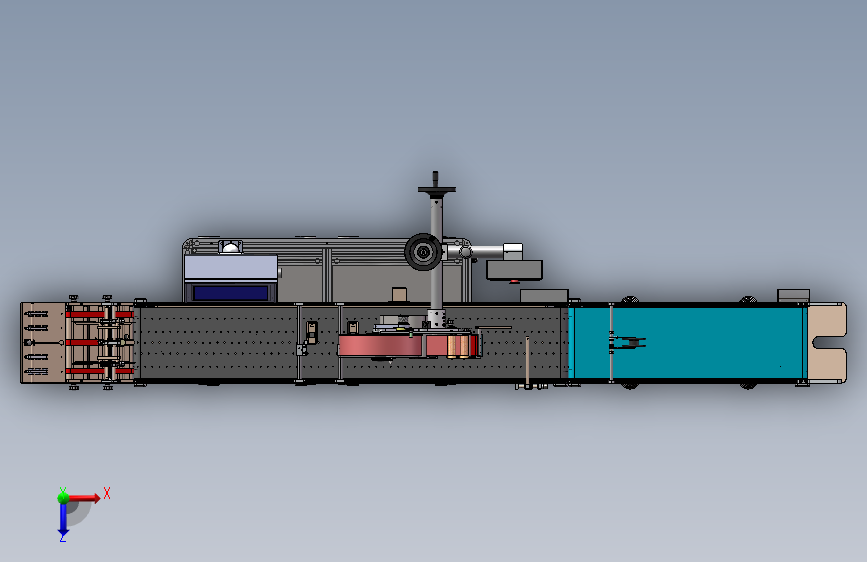Select the dark blue display screen on the cabinet

[x=230, y=293]
